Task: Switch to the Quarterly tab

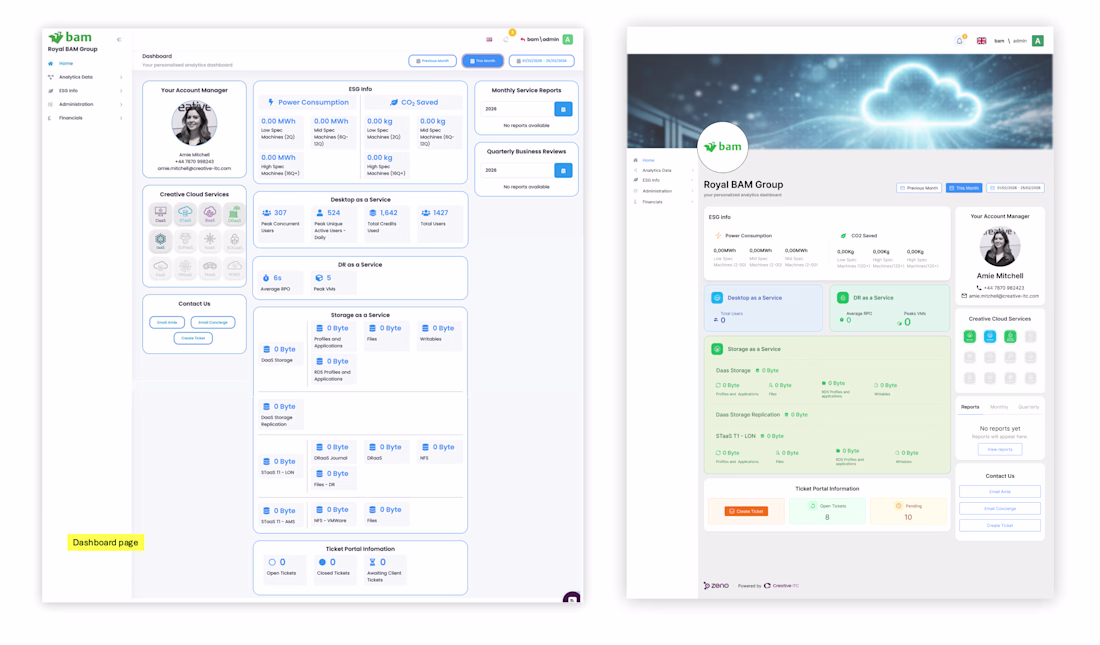Action: [1028, 407]
